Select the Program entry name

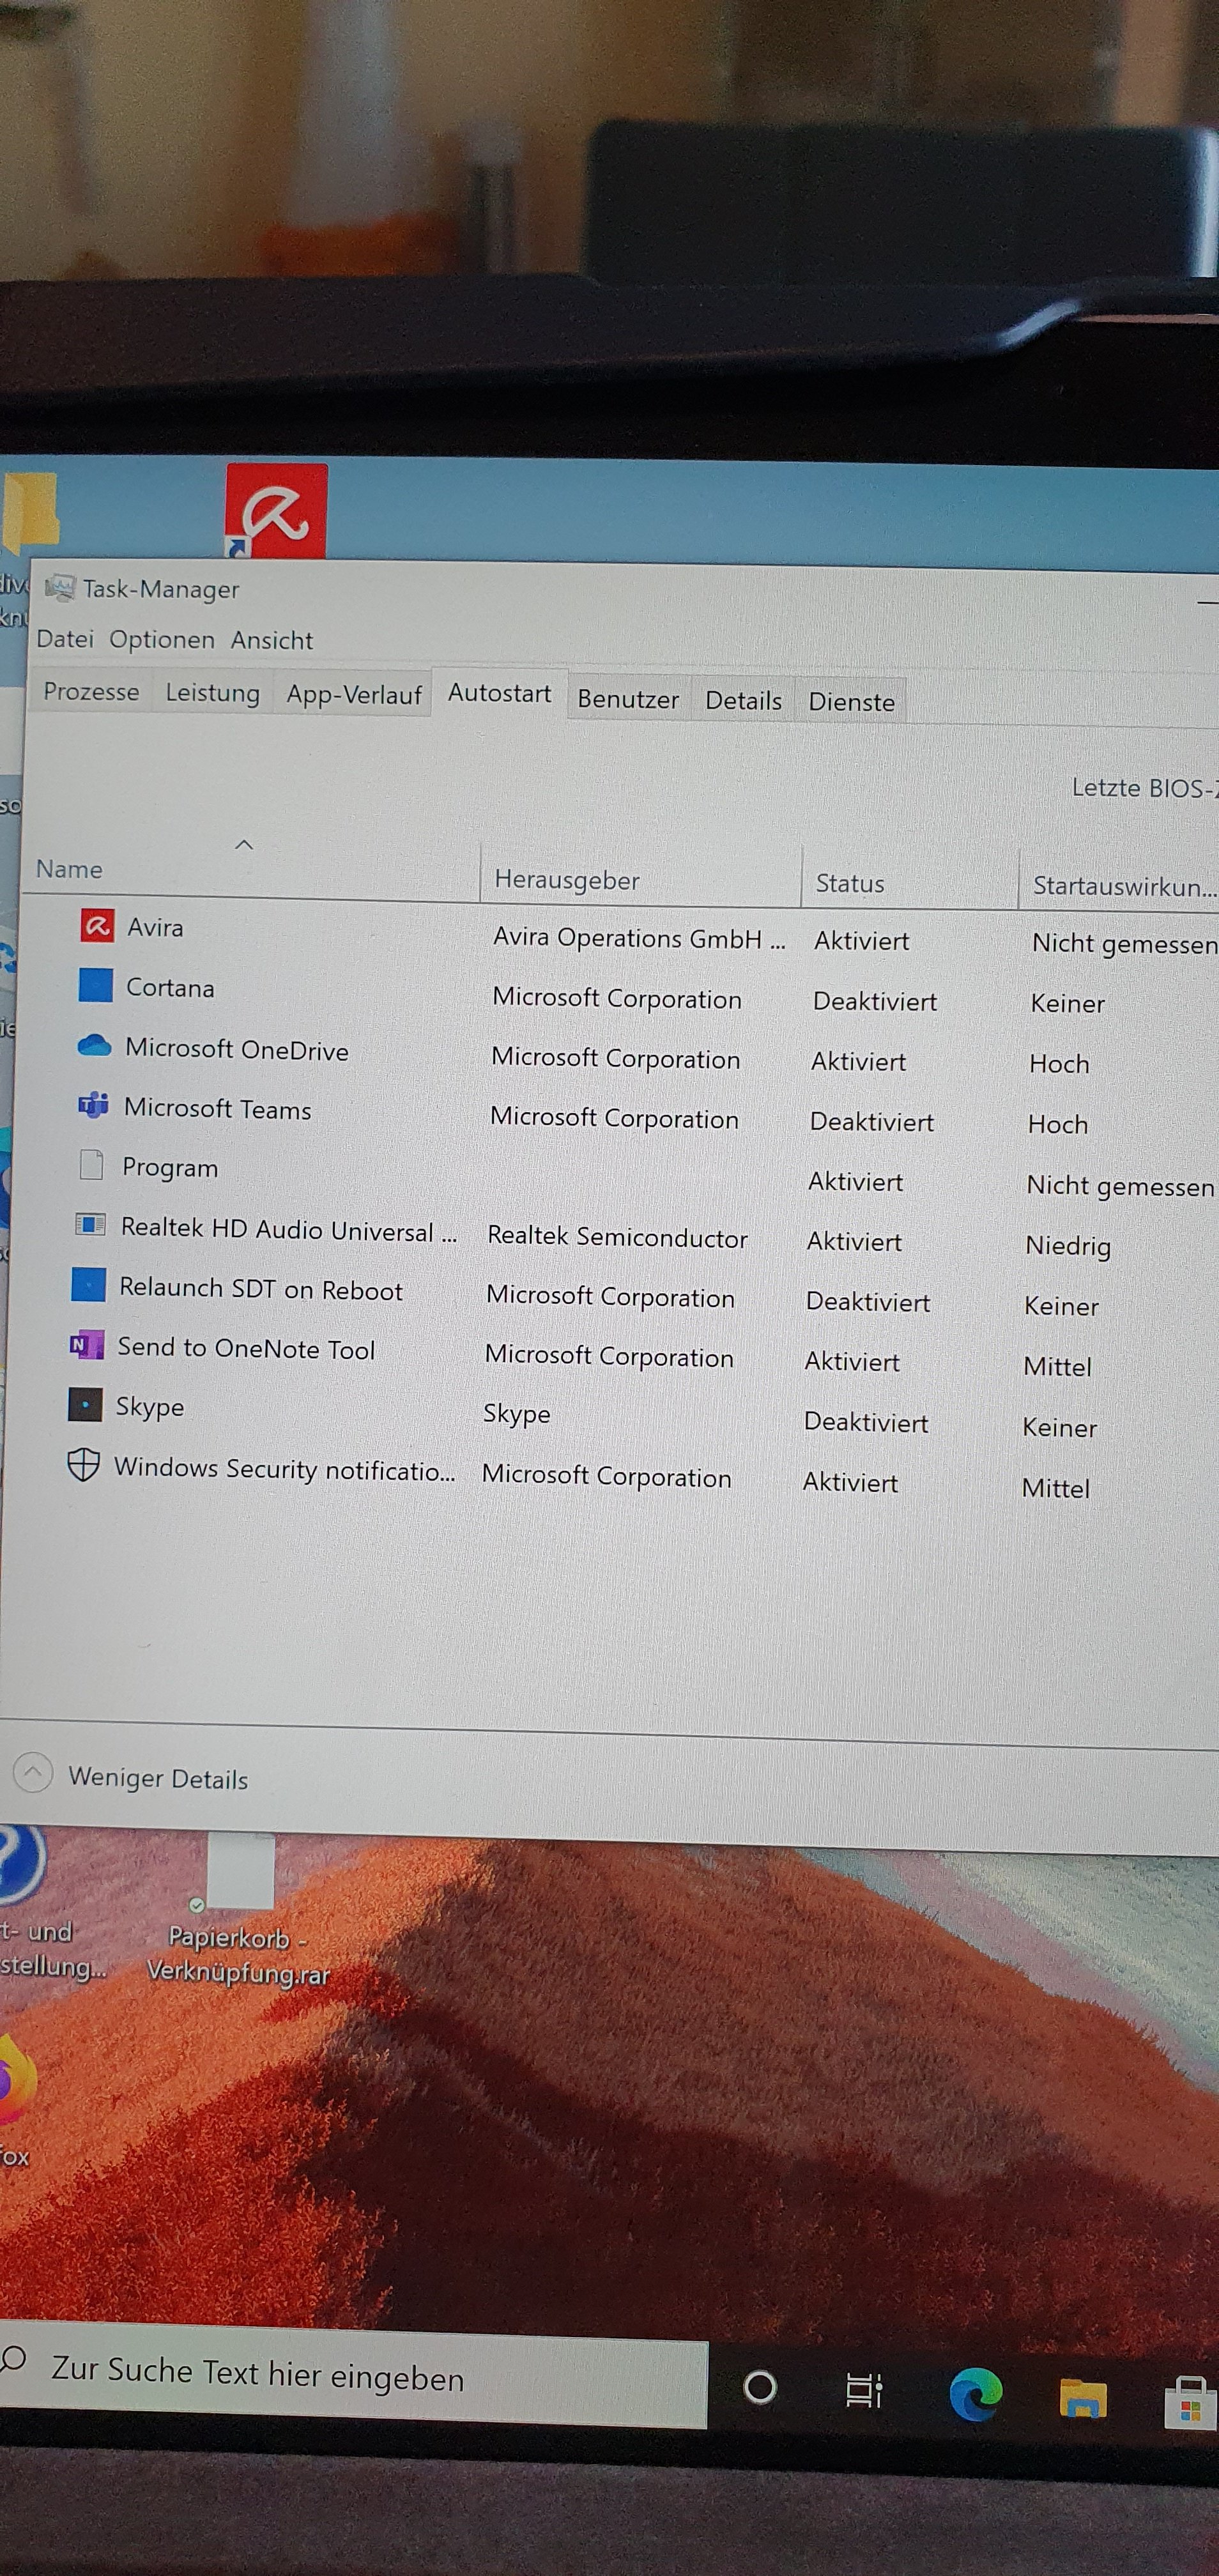click(x=170, y=1168)
